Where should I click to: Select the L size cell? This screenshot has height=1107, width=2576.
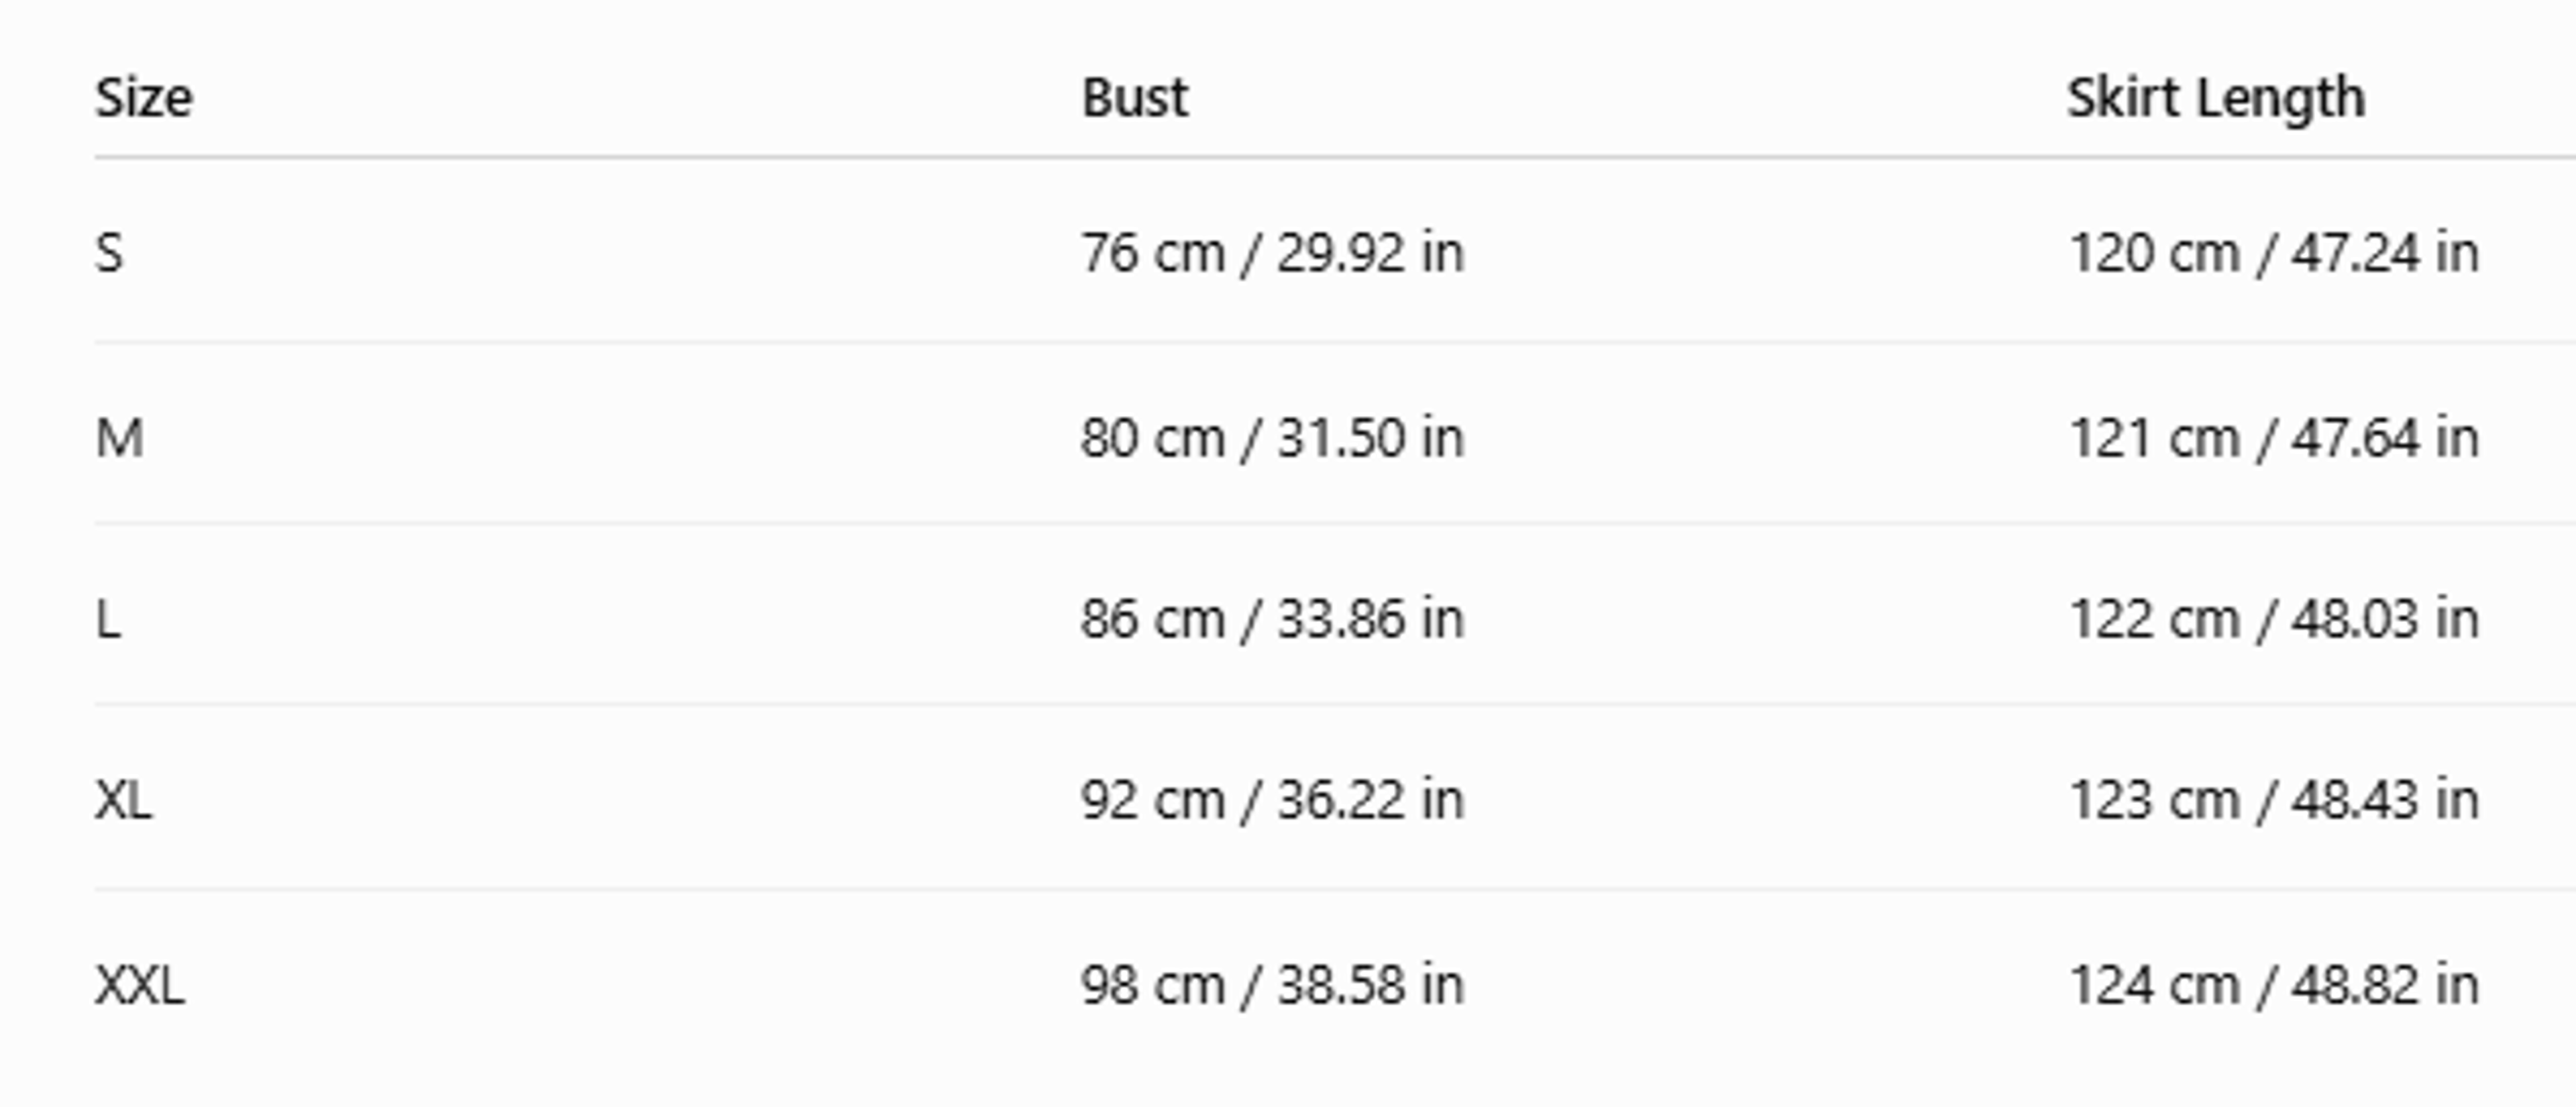[108, 619]
